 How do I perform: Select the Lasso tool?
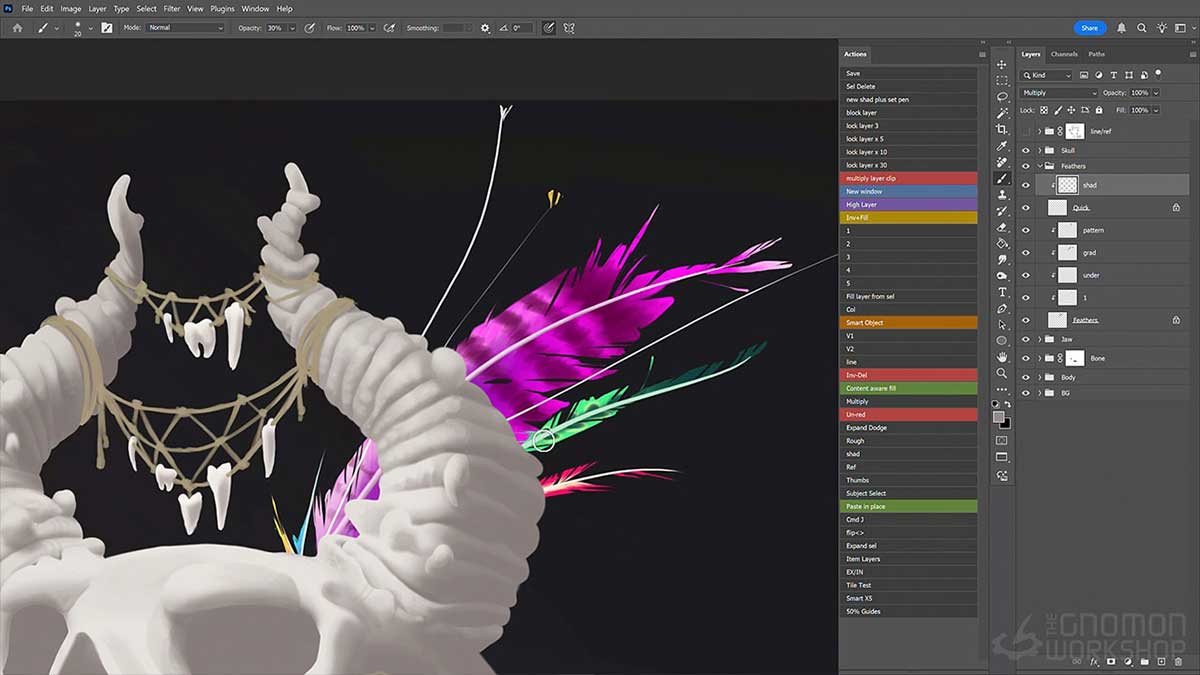[x=1002, y=96]
